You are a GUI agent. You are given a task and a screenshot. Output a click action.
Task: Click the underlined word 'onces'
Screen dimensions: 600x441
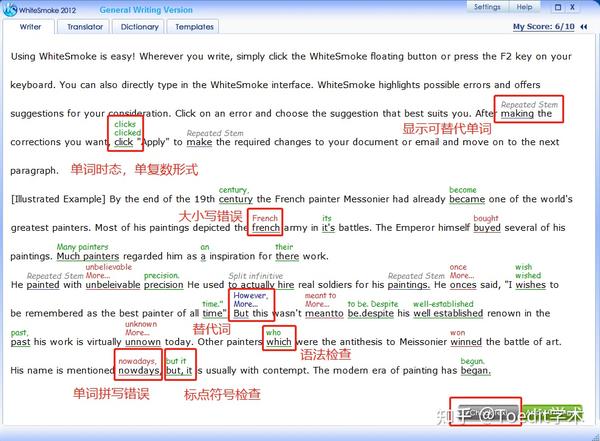[463, 285]
